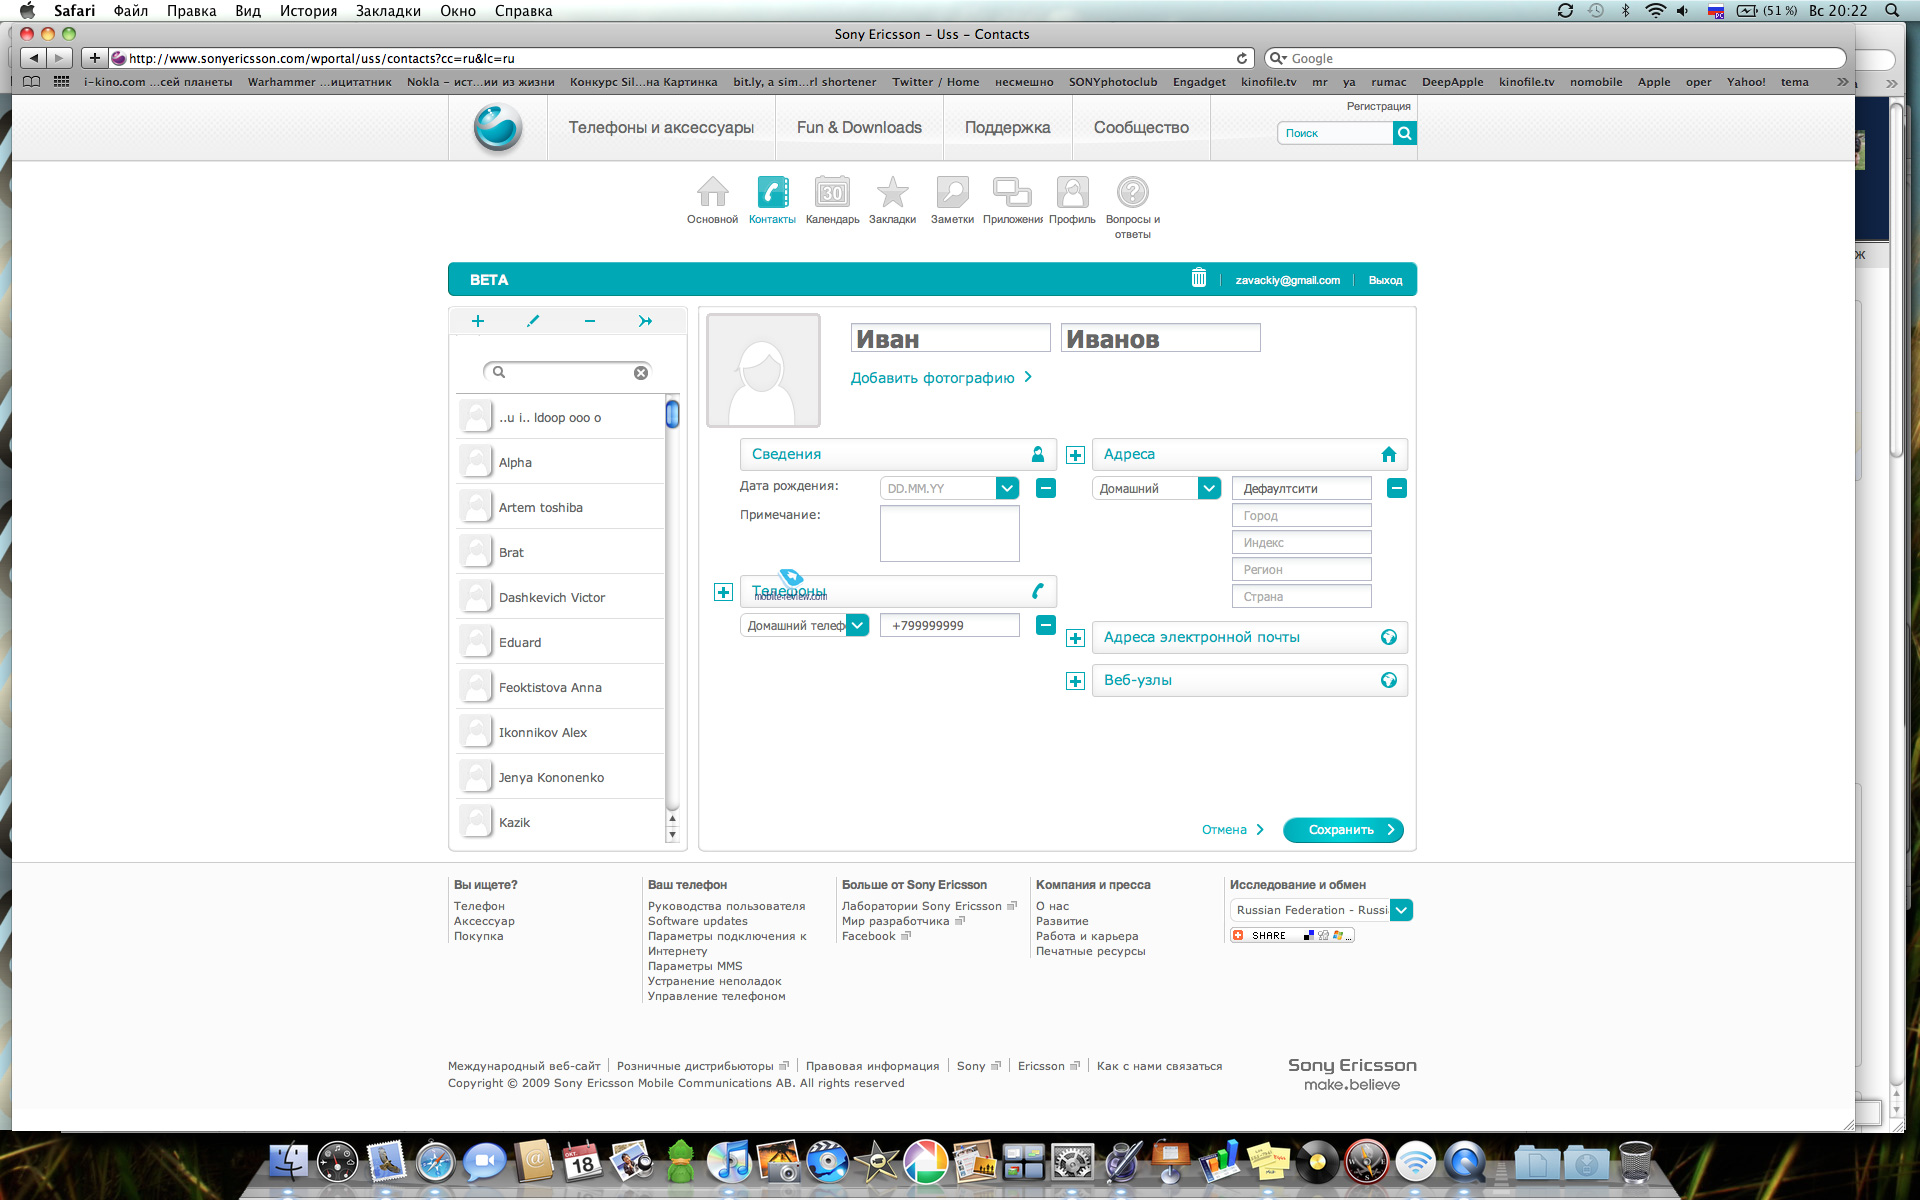Click the Регистрация link

coord(1378,106)
